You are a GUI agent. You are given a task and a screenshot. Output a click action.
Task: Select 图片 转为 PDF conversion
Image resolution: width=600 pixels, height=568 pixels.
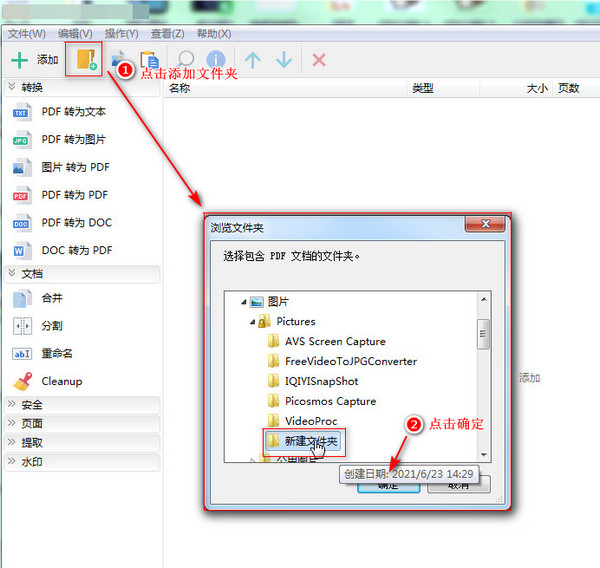point(61,167)
